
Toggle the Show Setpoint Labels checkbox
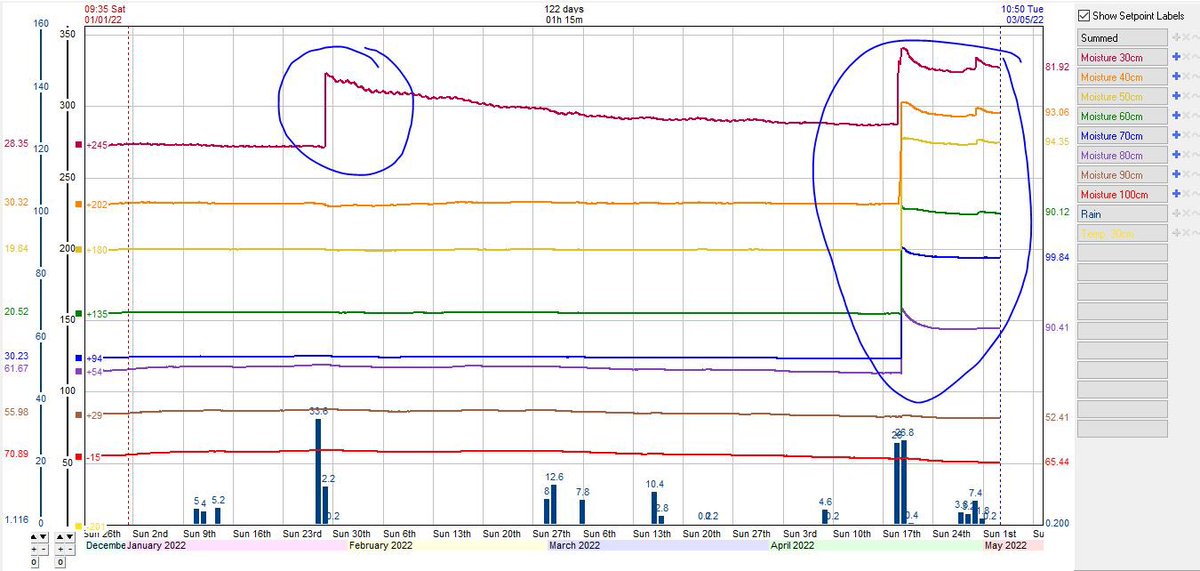tap(1085, 16)
